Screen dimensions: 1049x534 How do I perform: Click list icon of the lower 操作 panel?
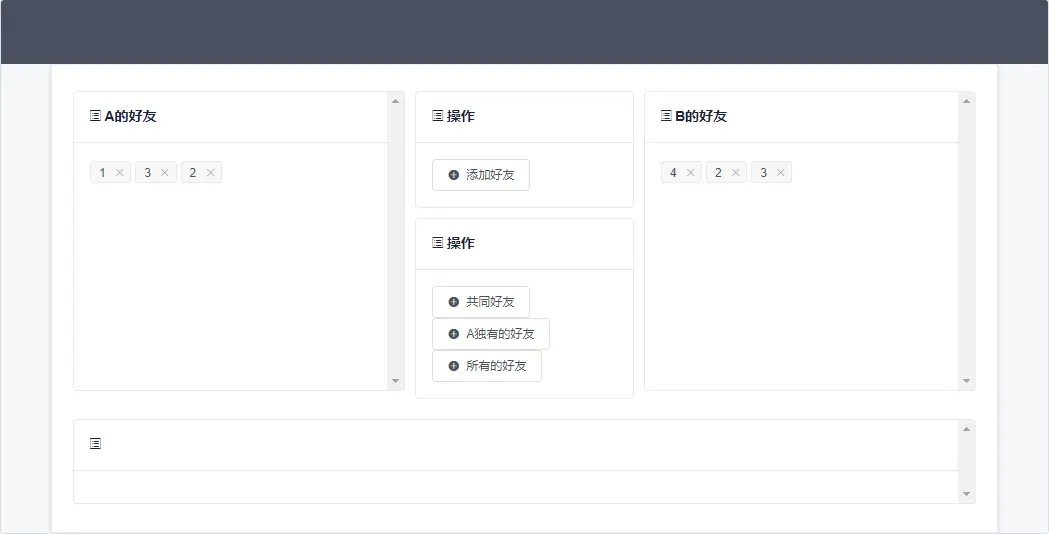[x=438, y=243]
